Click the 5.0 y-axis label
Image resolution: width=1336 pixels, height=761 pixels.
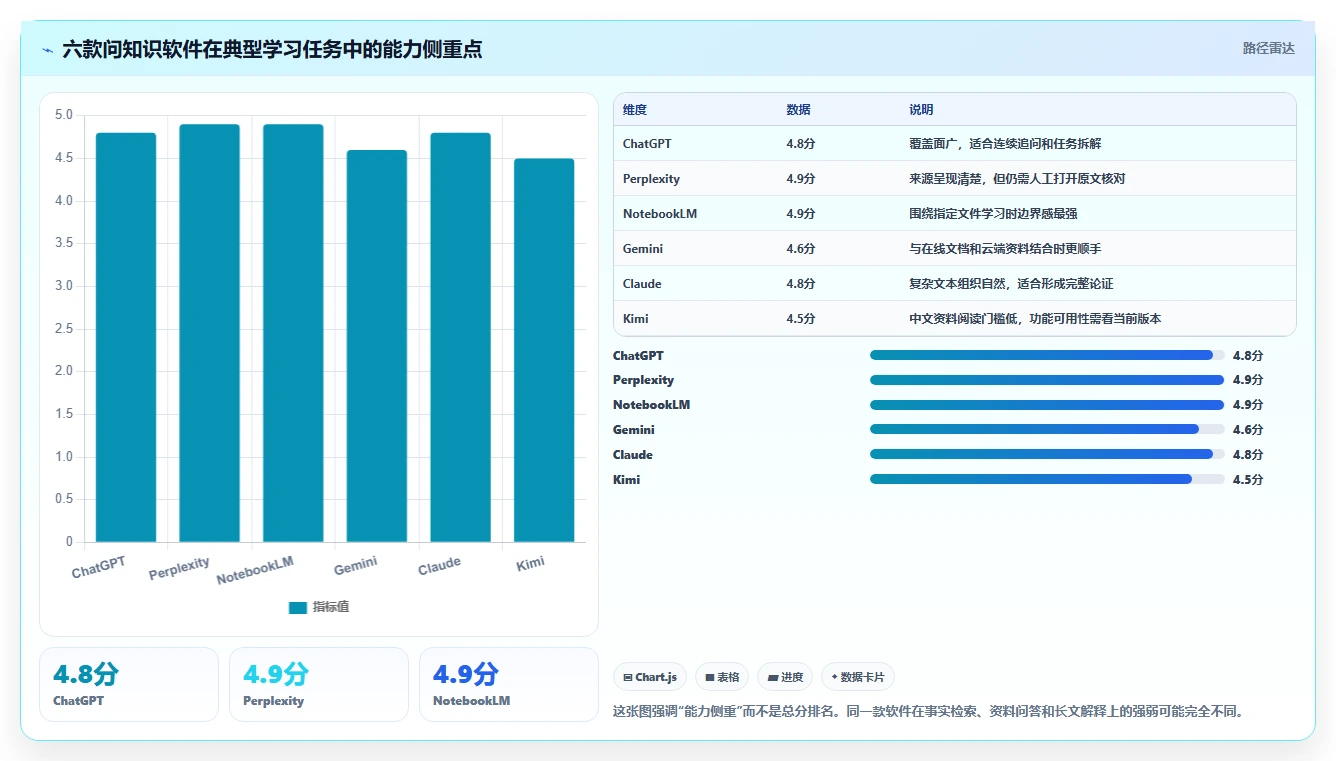point(63,115)
